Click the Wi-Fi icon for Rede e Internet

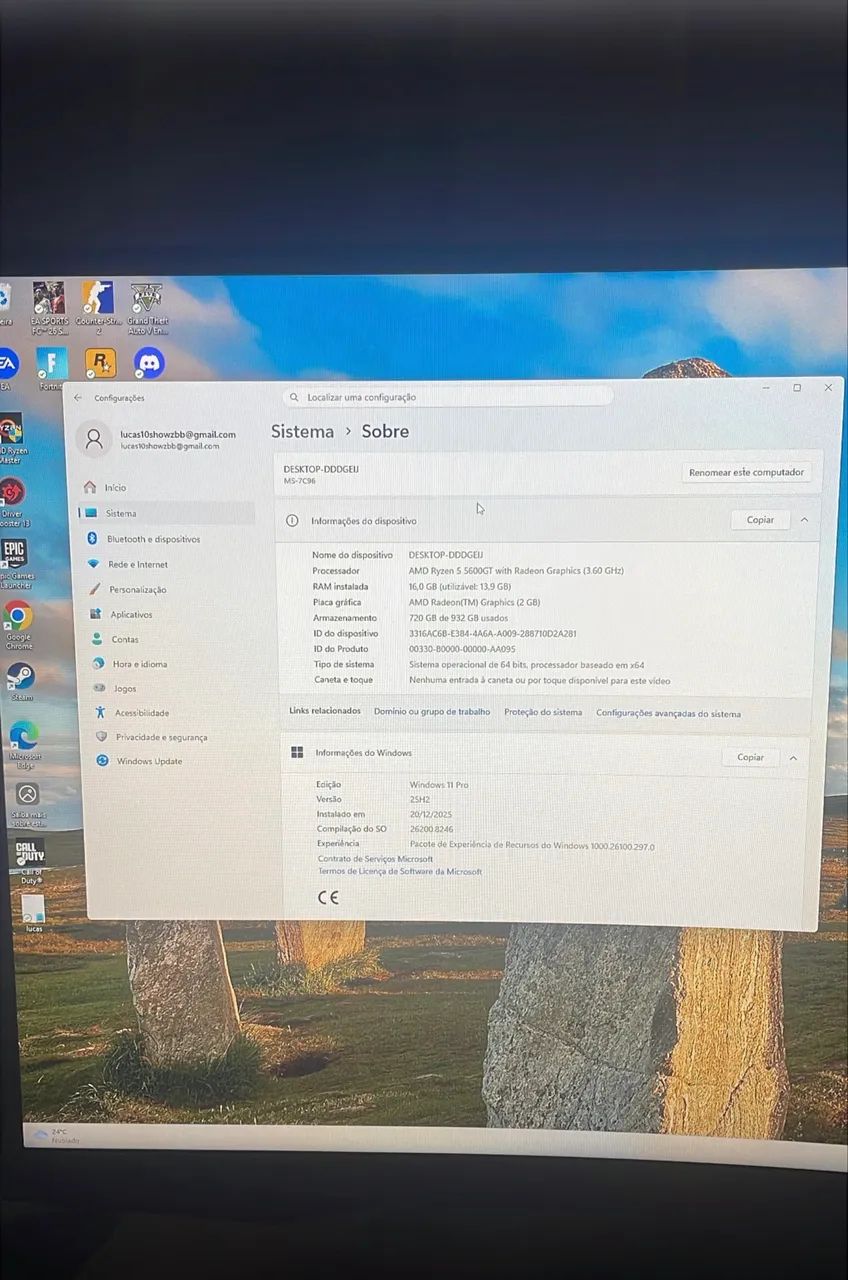coord(93,564)
